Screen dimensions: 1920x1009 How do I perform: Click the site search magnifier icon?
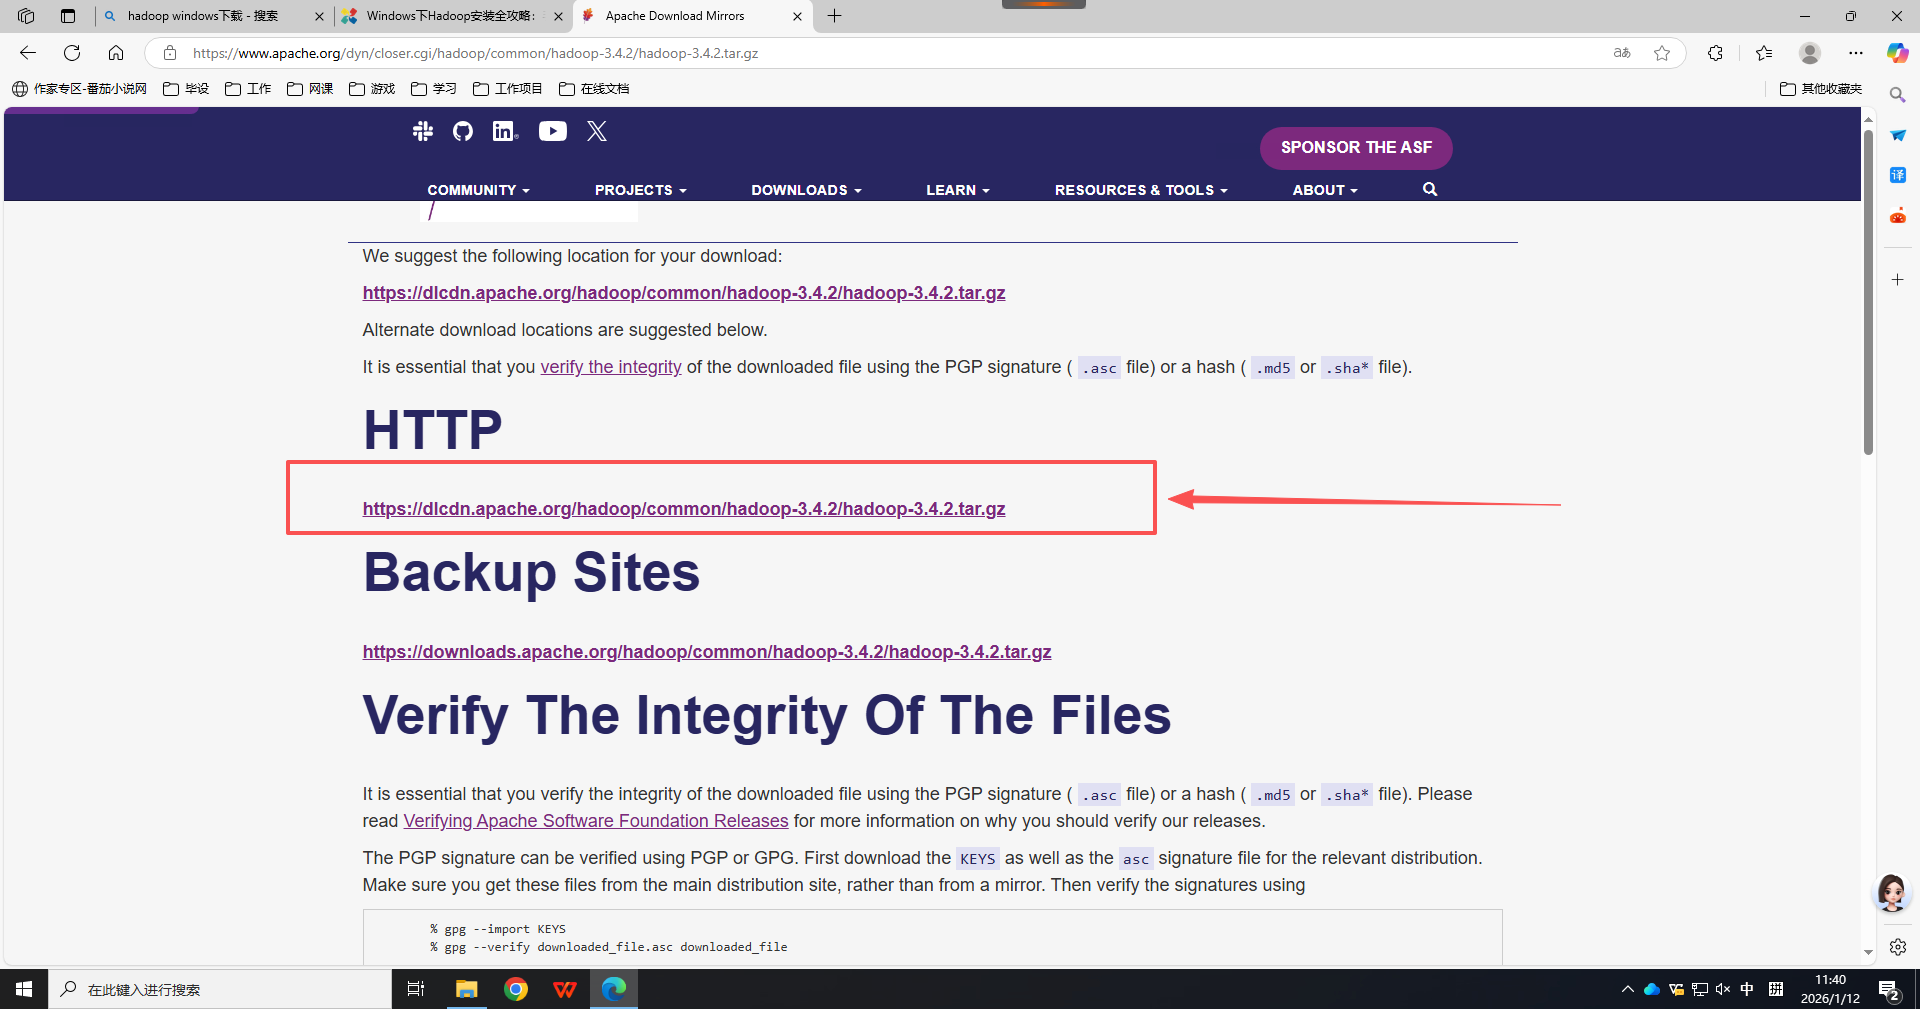click(1430, 189)
